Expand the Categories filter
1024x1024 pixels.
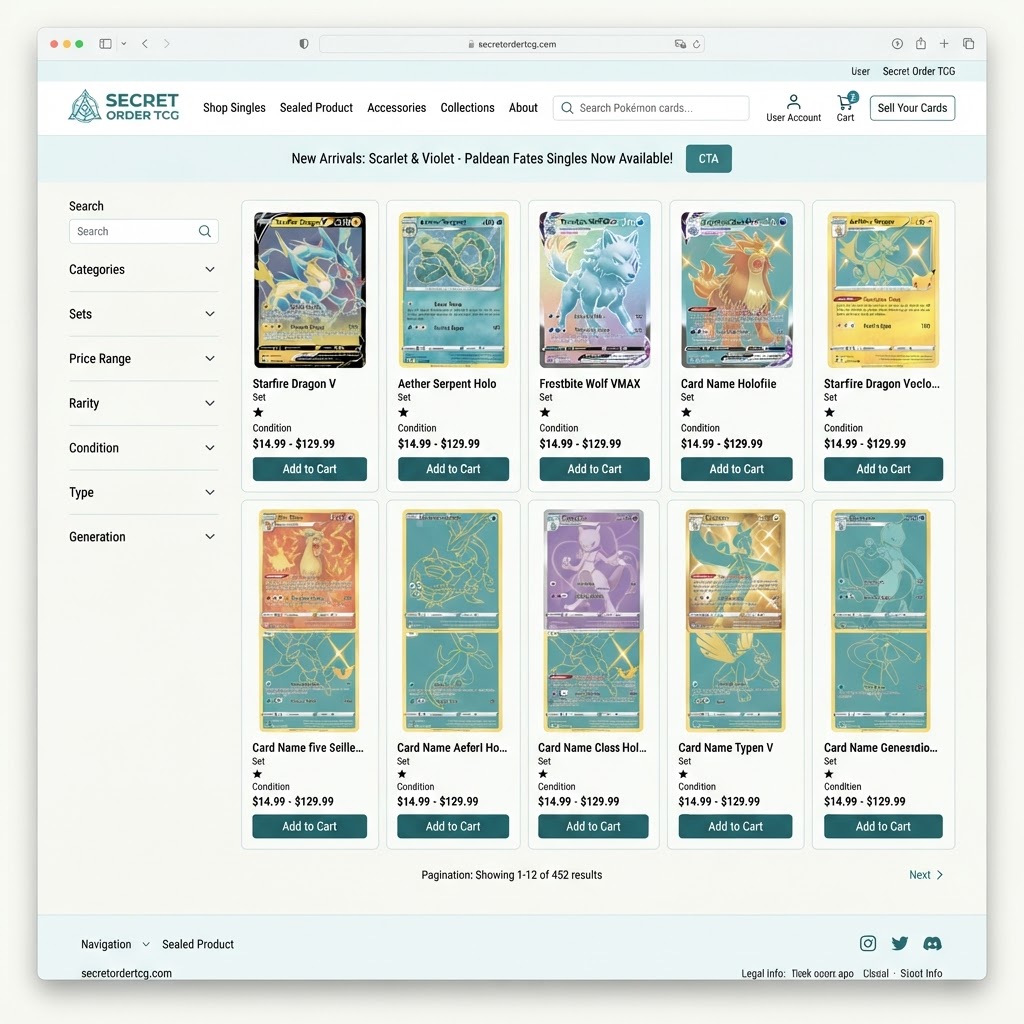point(143,269)
